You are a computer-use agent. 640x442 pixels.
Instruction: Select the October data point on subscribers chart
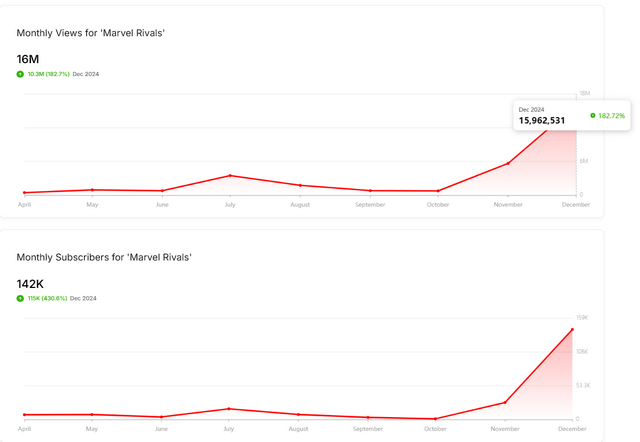pos(436,419)
